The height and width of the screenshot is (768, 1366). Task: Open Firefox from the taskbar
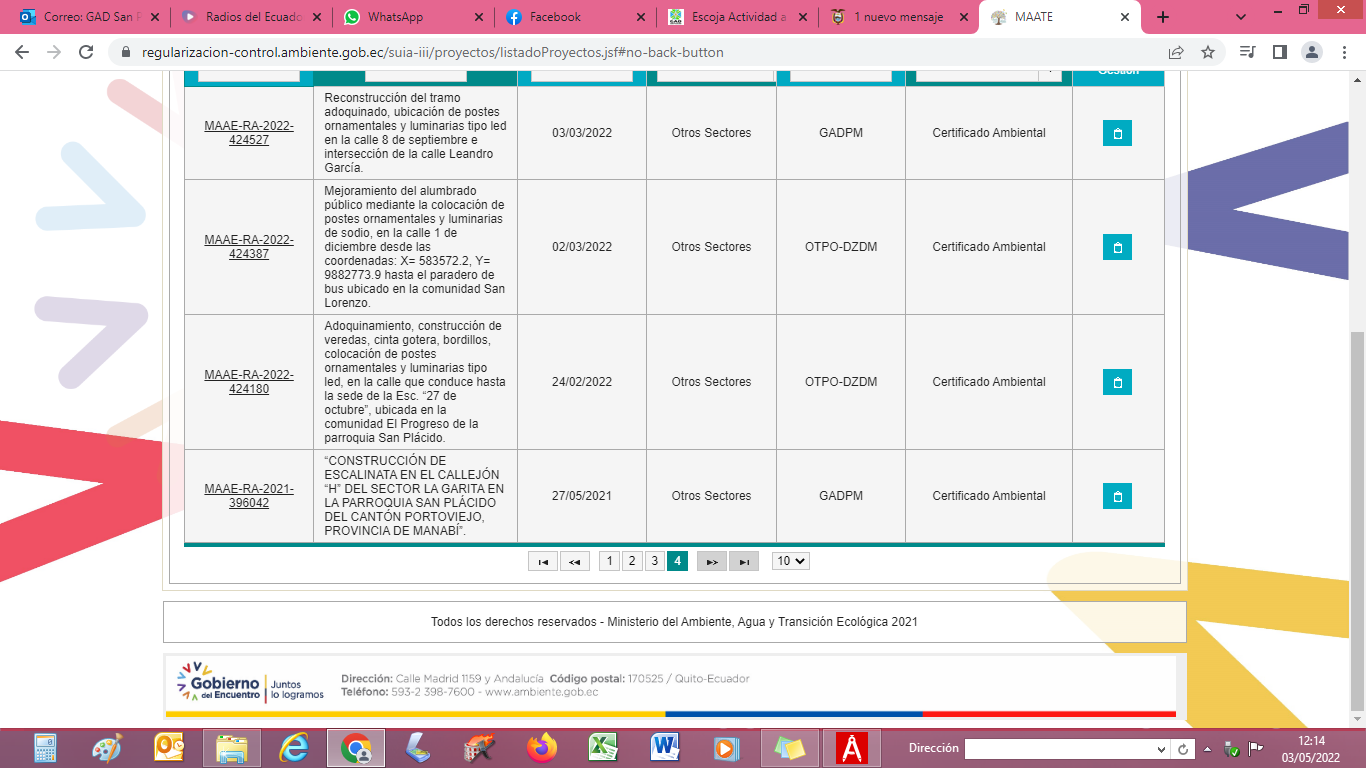[x=542, y=748]
